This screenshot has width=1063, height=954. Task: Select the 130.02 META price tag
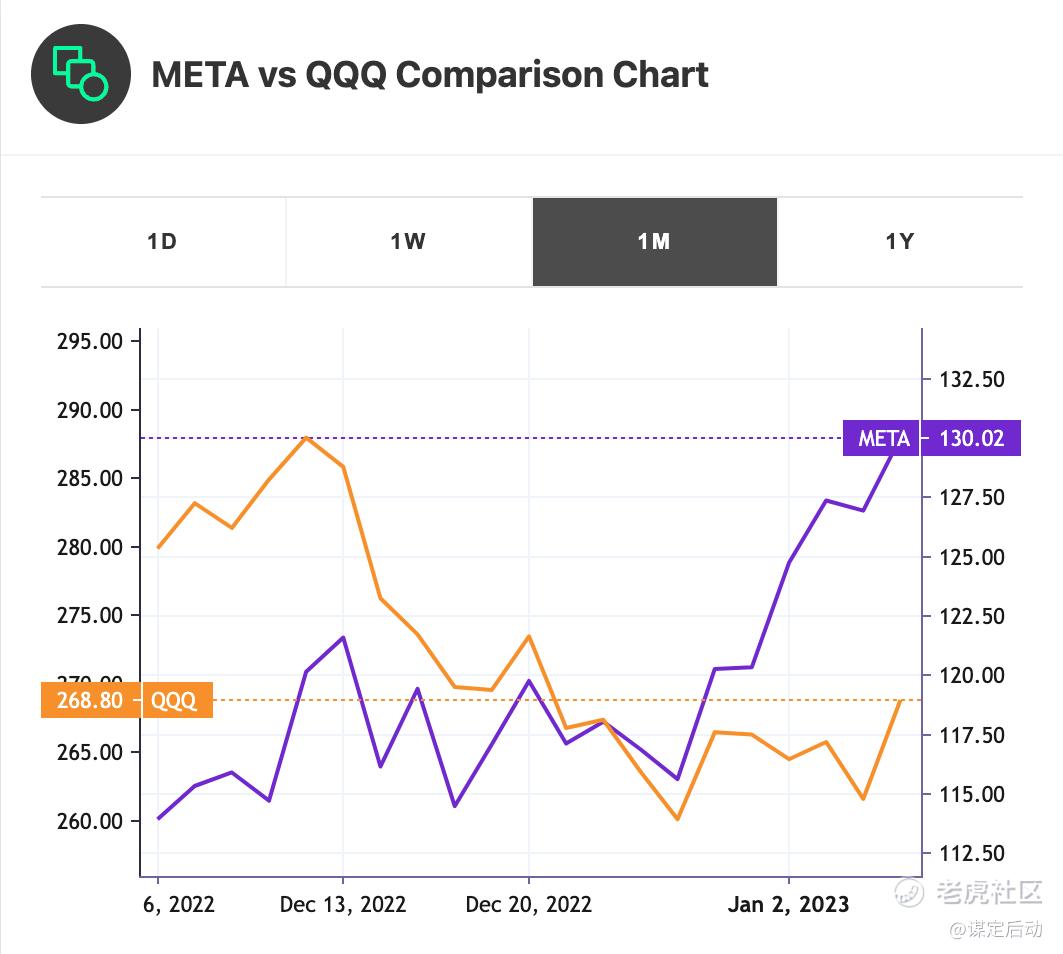[971, 438]
